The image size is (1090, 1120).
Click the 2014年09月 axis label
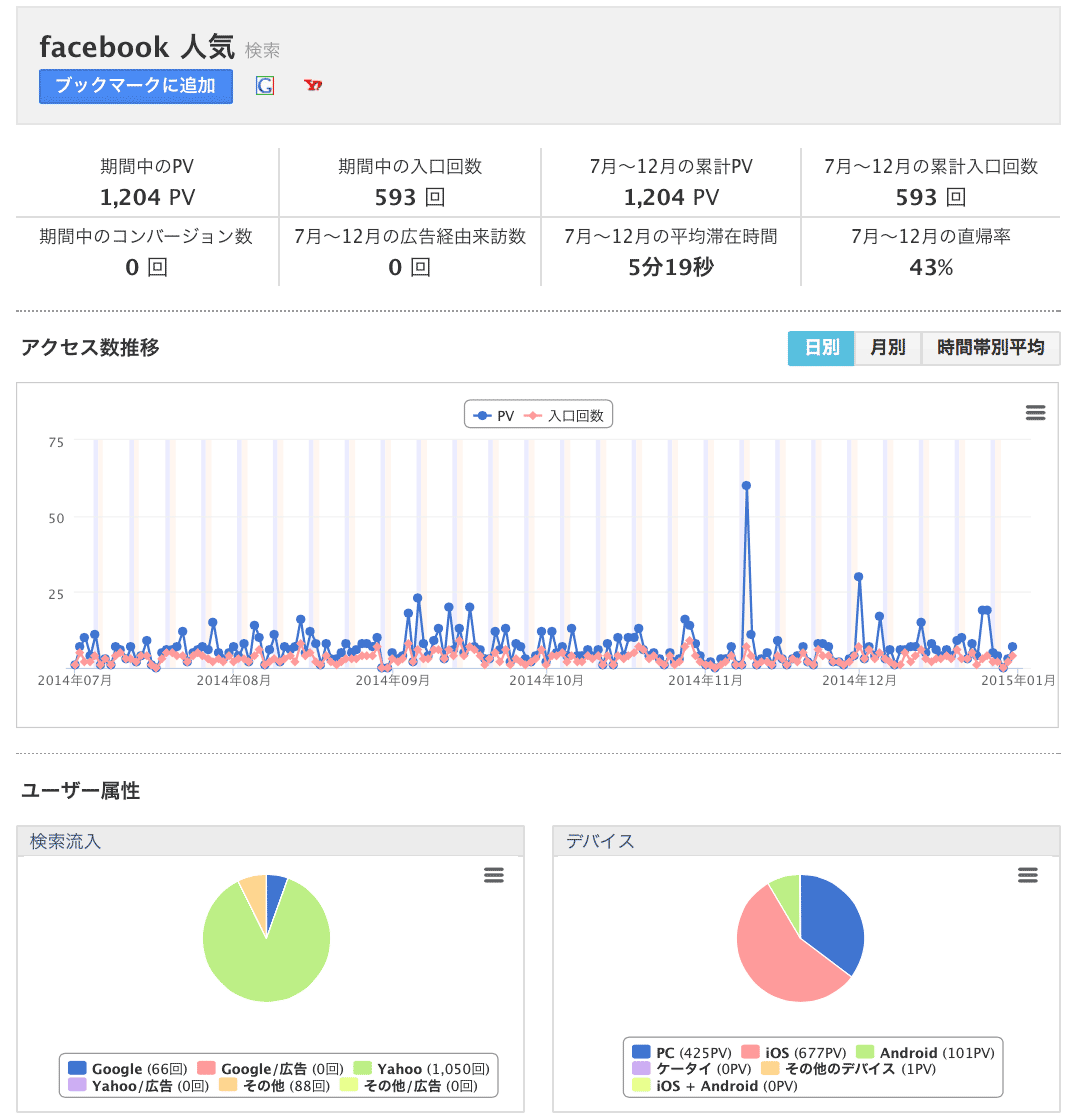(392, 681)
